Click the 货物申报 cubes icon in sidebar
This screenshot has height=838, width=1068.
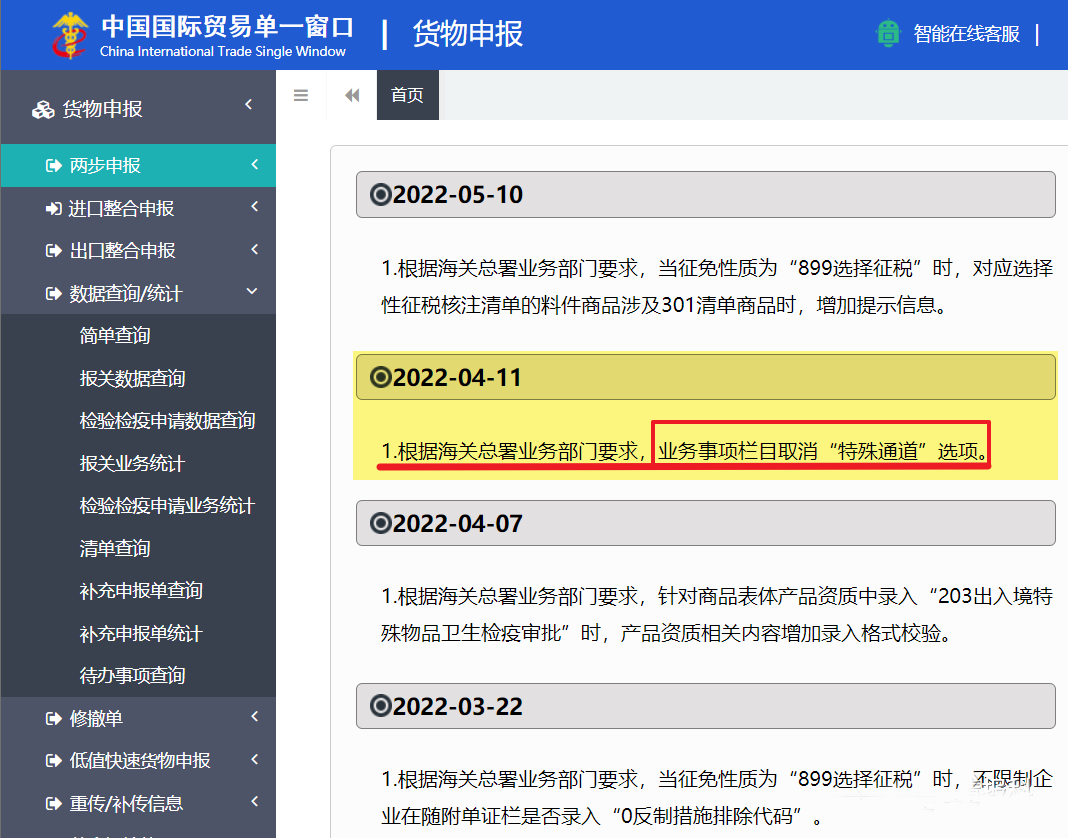tap(43, 110)
